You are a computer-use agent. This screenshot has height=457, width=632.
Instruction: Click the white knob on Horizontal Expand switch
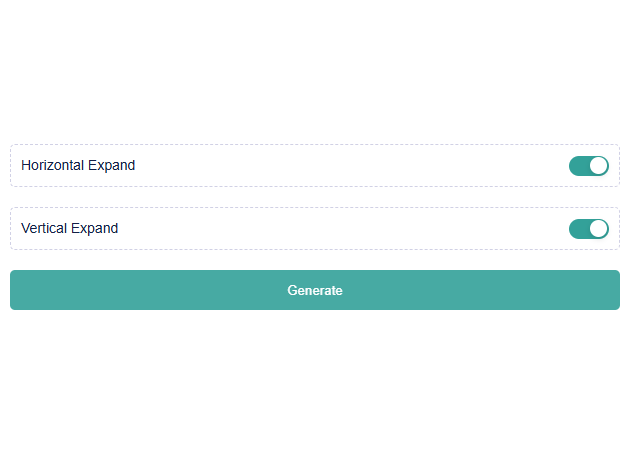point(598,166)
